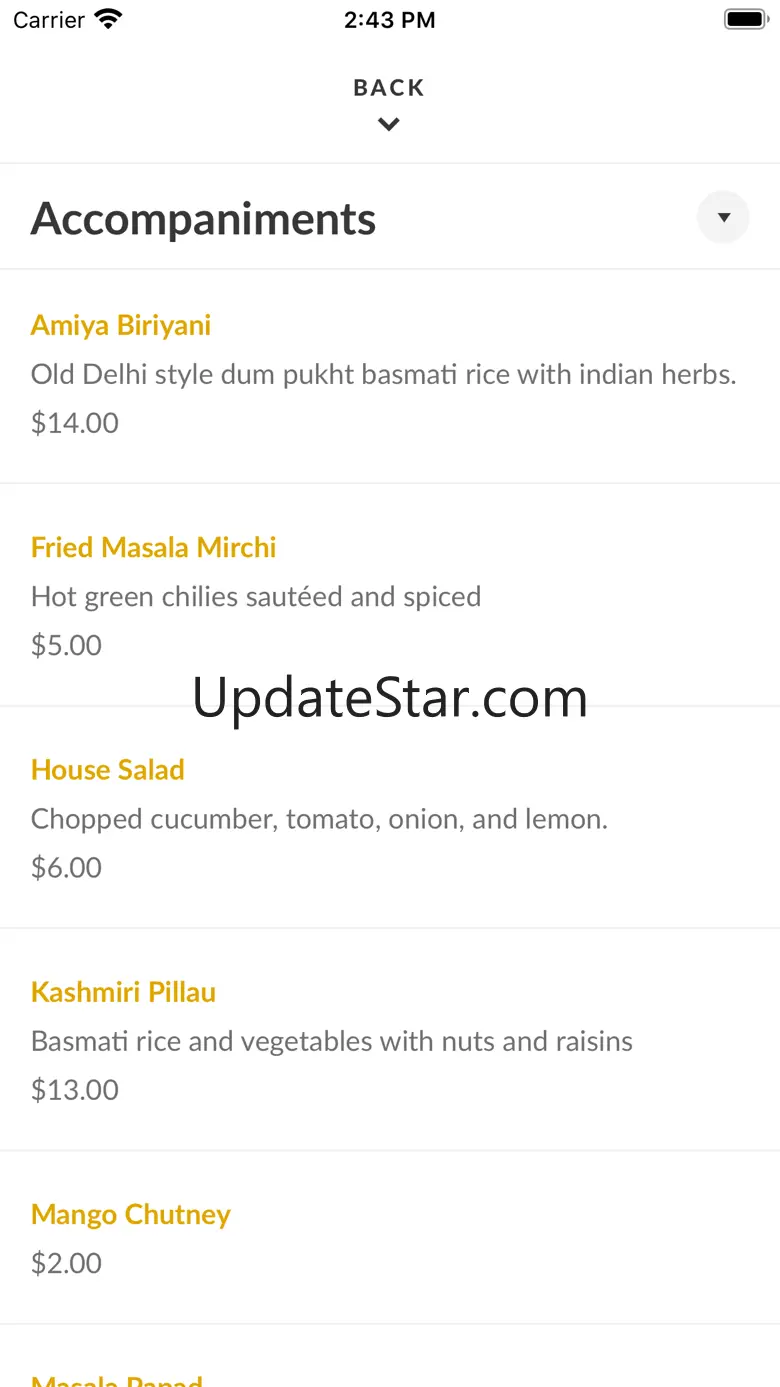Image resolution: width=780 pixels, height=1387 pixels.
Task: Select the Kashmiri Pillau item
Action: [x=123, y=992]
